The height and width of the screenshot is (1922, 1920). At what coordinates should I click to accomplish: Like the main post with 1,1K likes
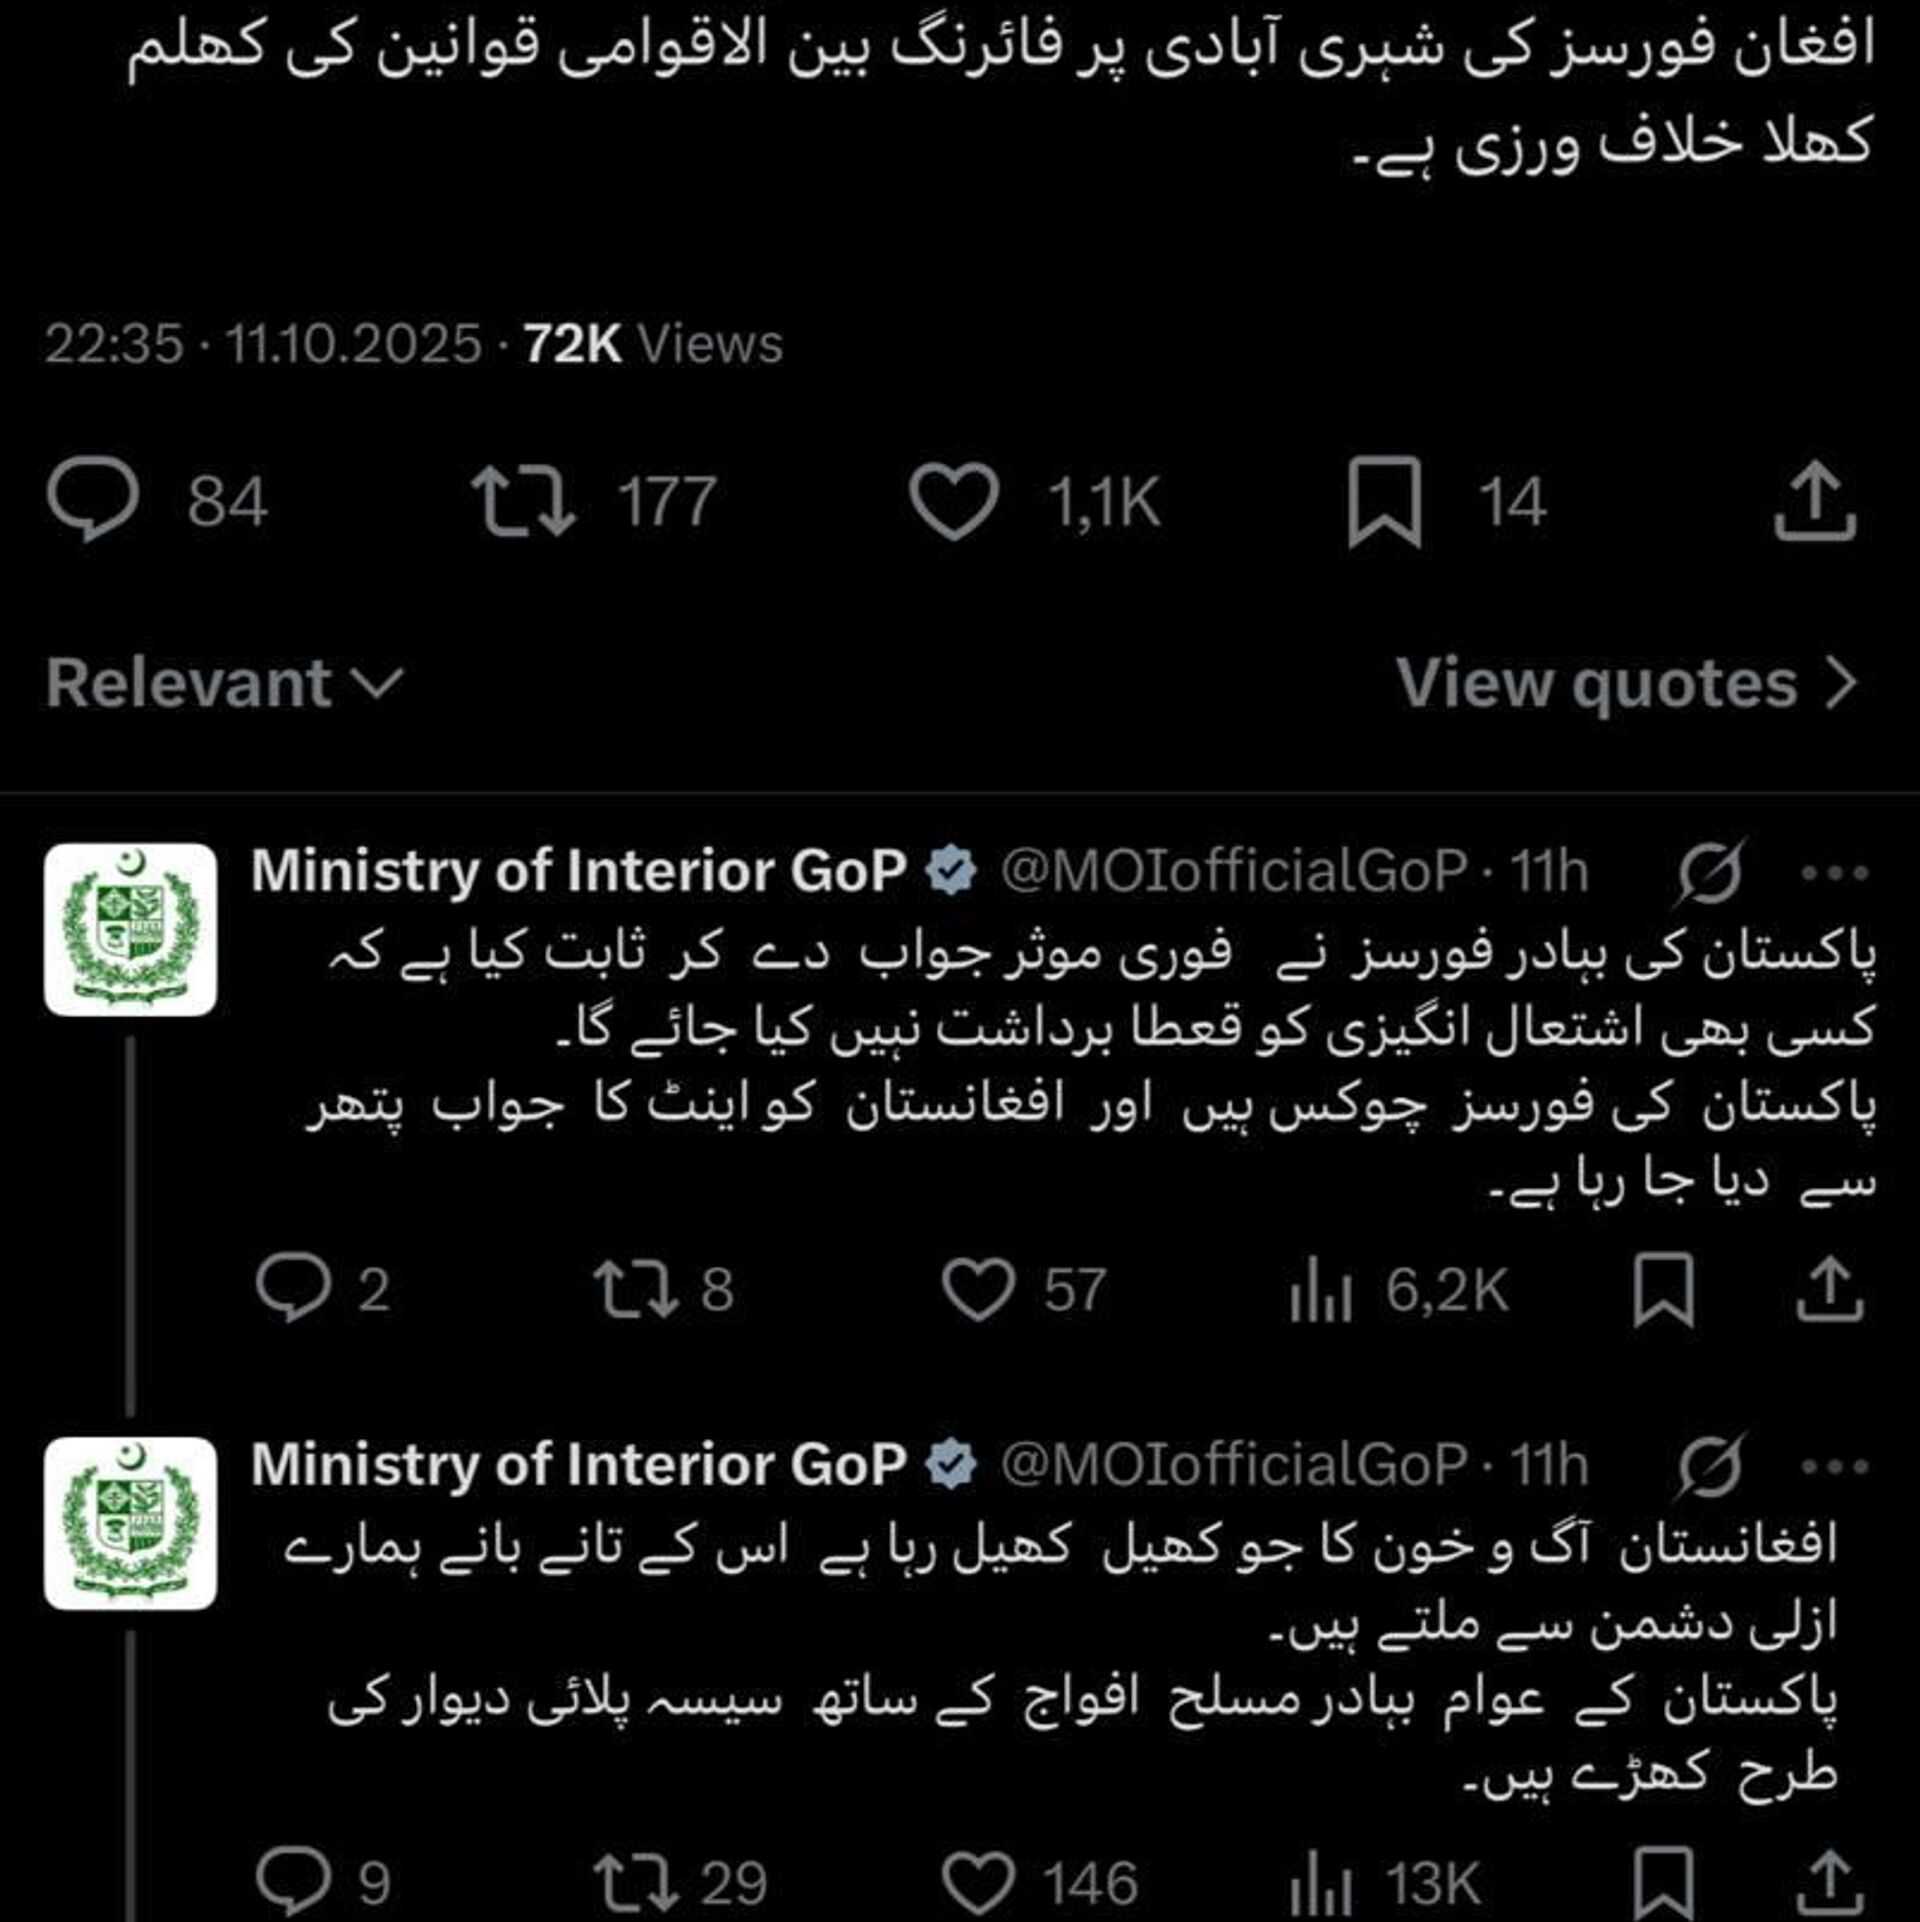pyautogui.click(x=953, y=501)
